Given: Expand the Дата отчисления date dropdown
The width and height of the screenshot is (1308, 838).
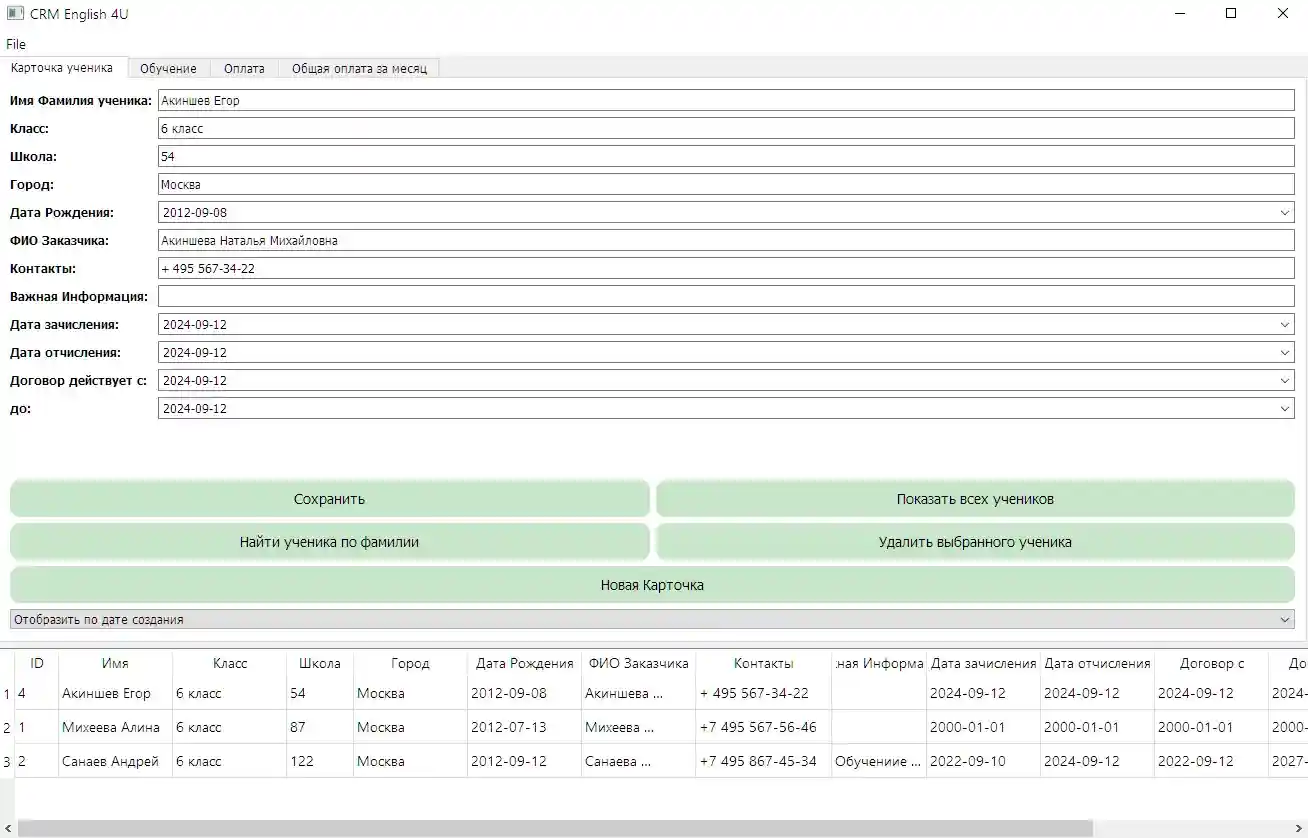Looking at the screenshot, I should pos(1285,353).
